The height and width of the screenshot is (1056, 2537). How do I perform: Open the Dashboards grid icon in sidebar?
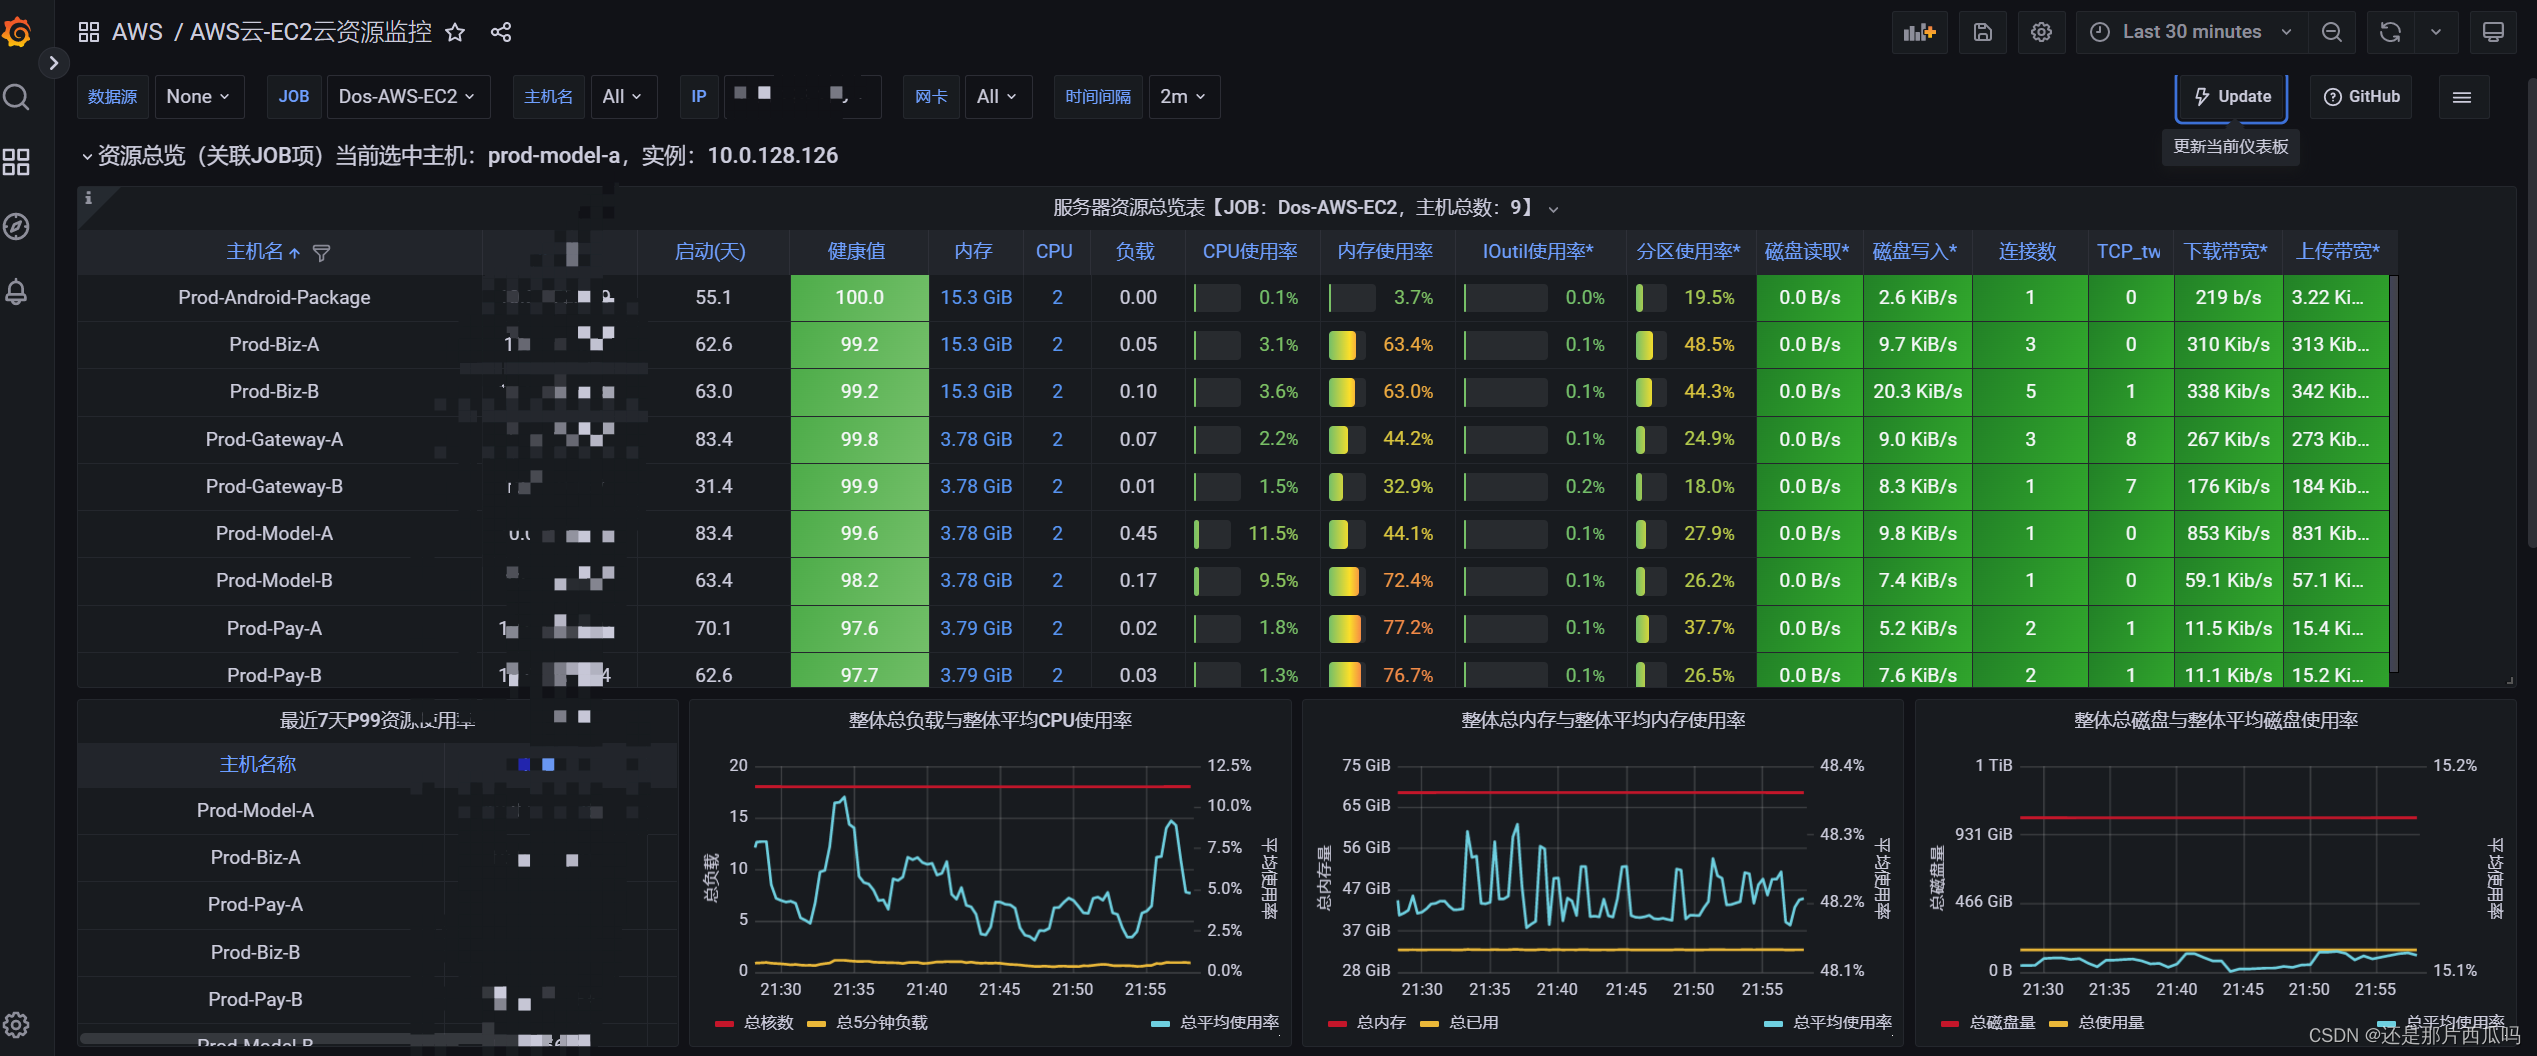[17, 162]
